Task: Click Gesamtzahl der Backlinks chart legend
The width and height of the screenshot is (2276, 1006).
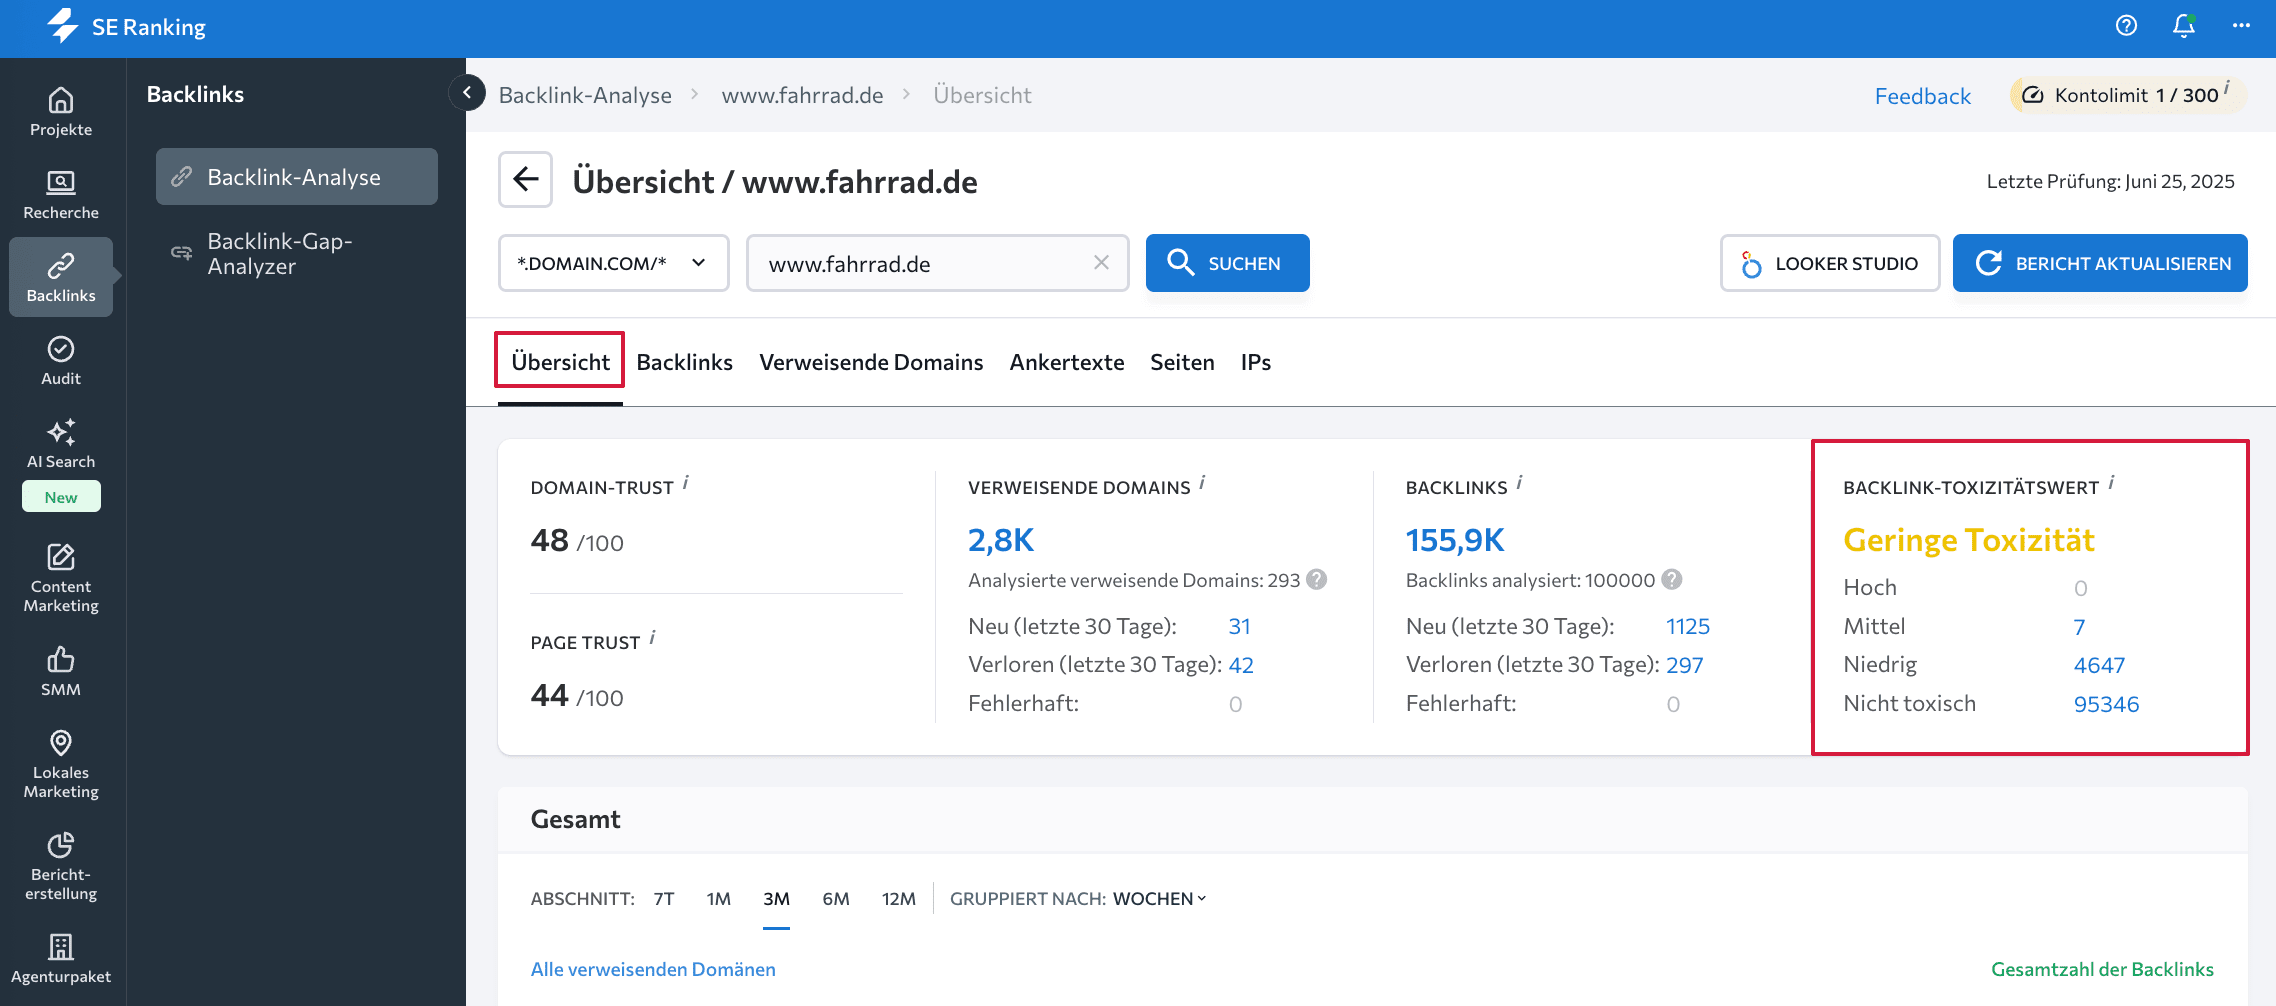Action: click(x=2102, y=969)
